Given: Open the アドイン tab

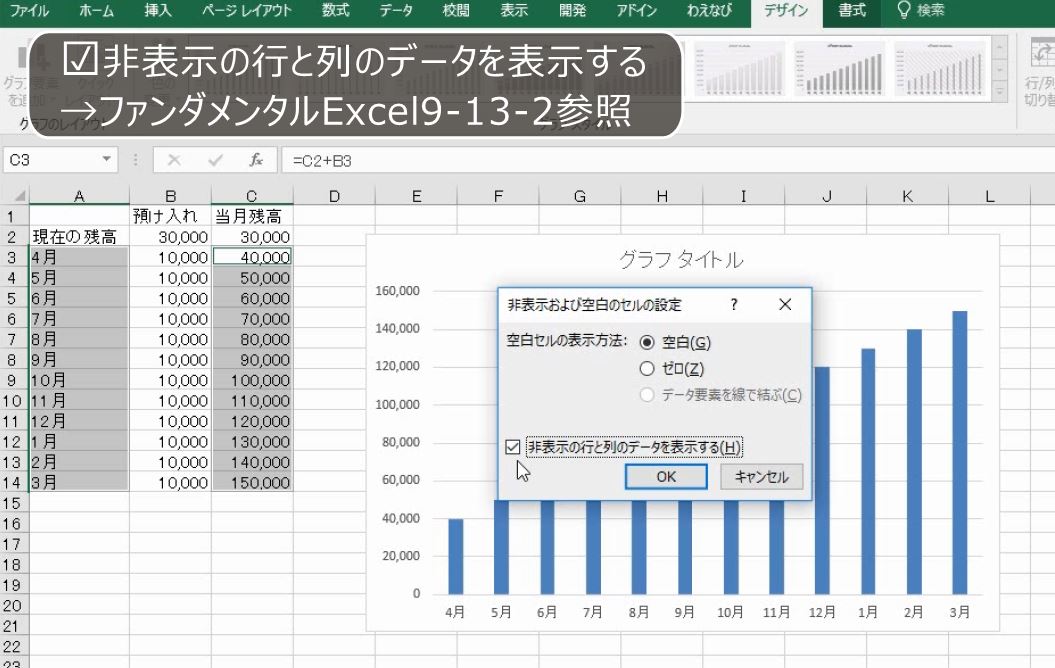Looking at the screenshot, I should (636, 11).
